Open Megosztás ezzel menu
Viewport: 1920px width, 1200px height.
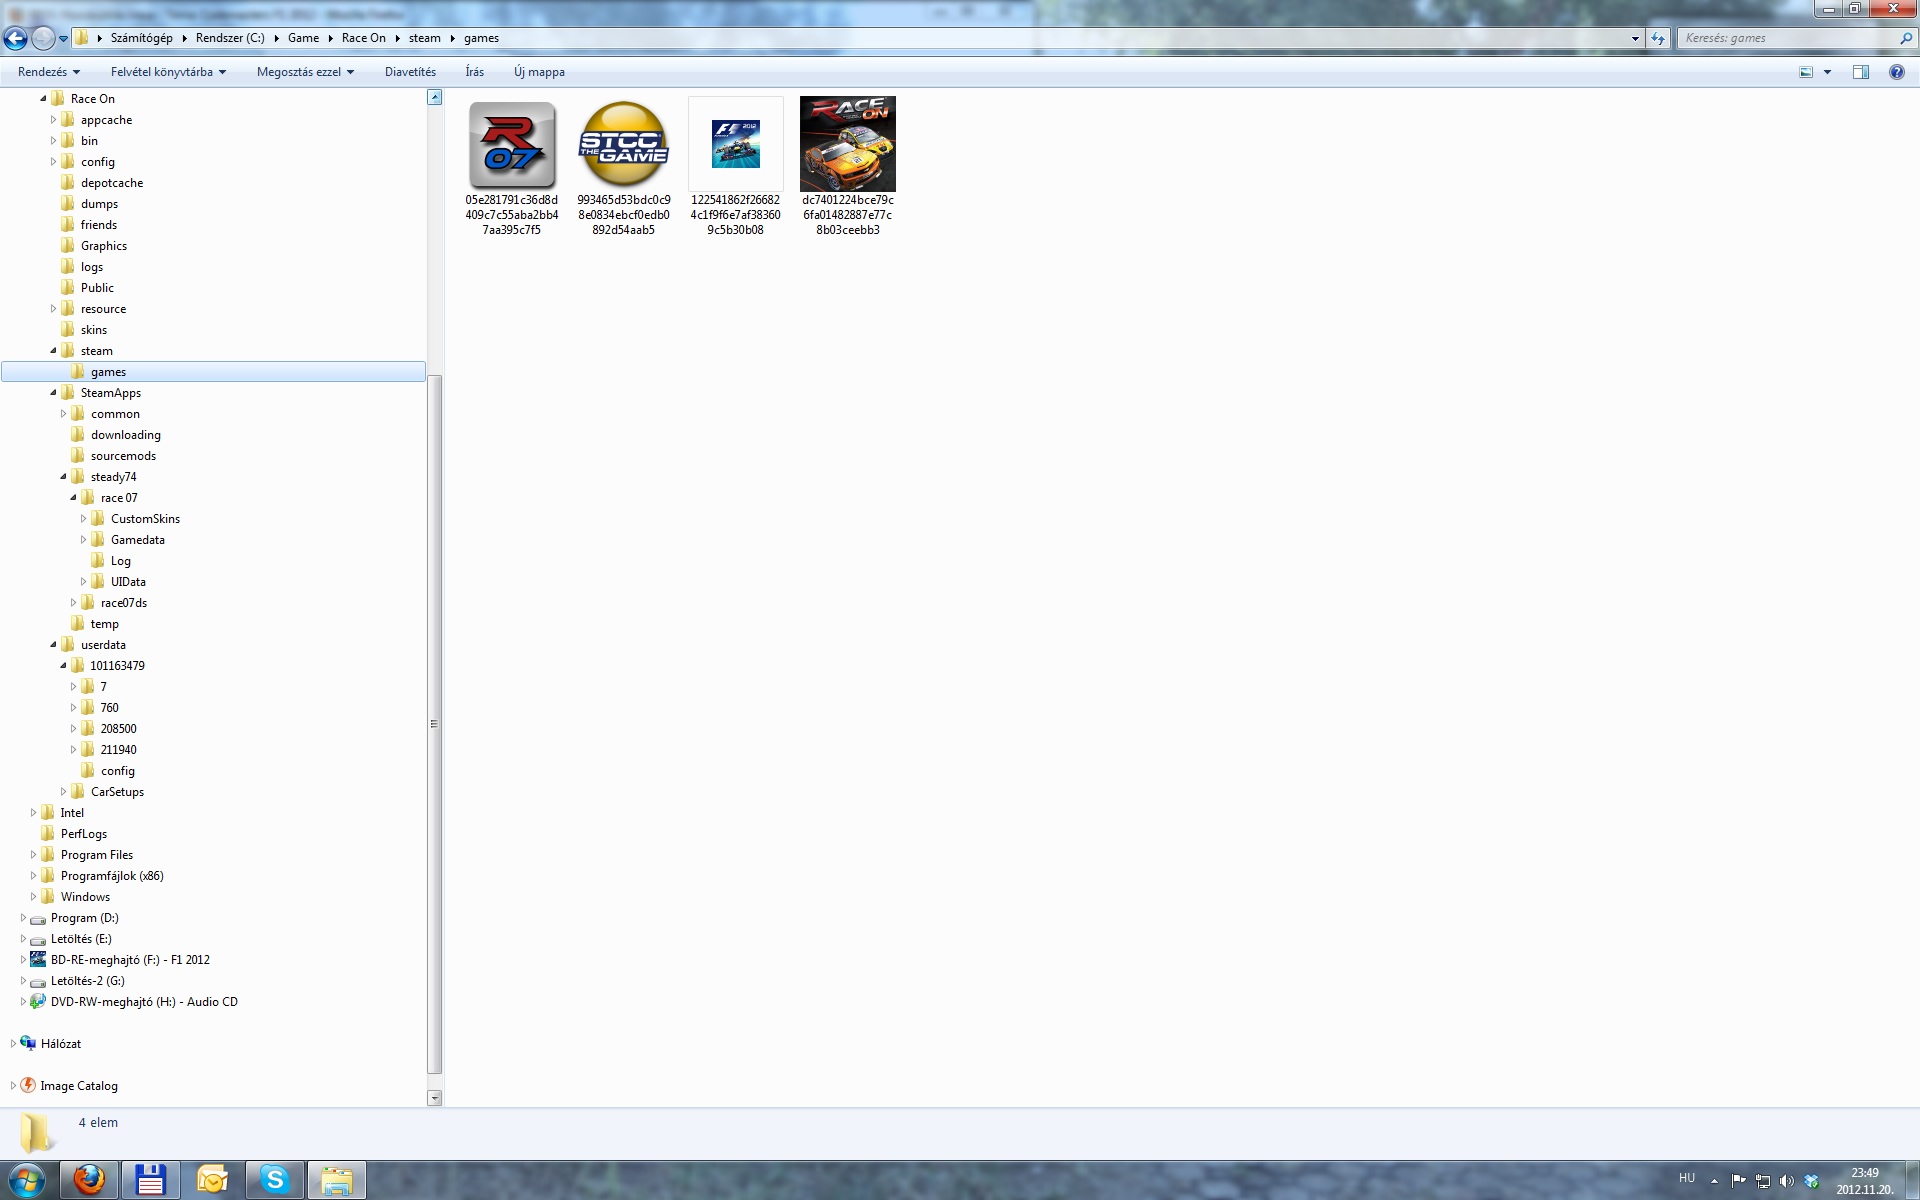click(305, 72)
